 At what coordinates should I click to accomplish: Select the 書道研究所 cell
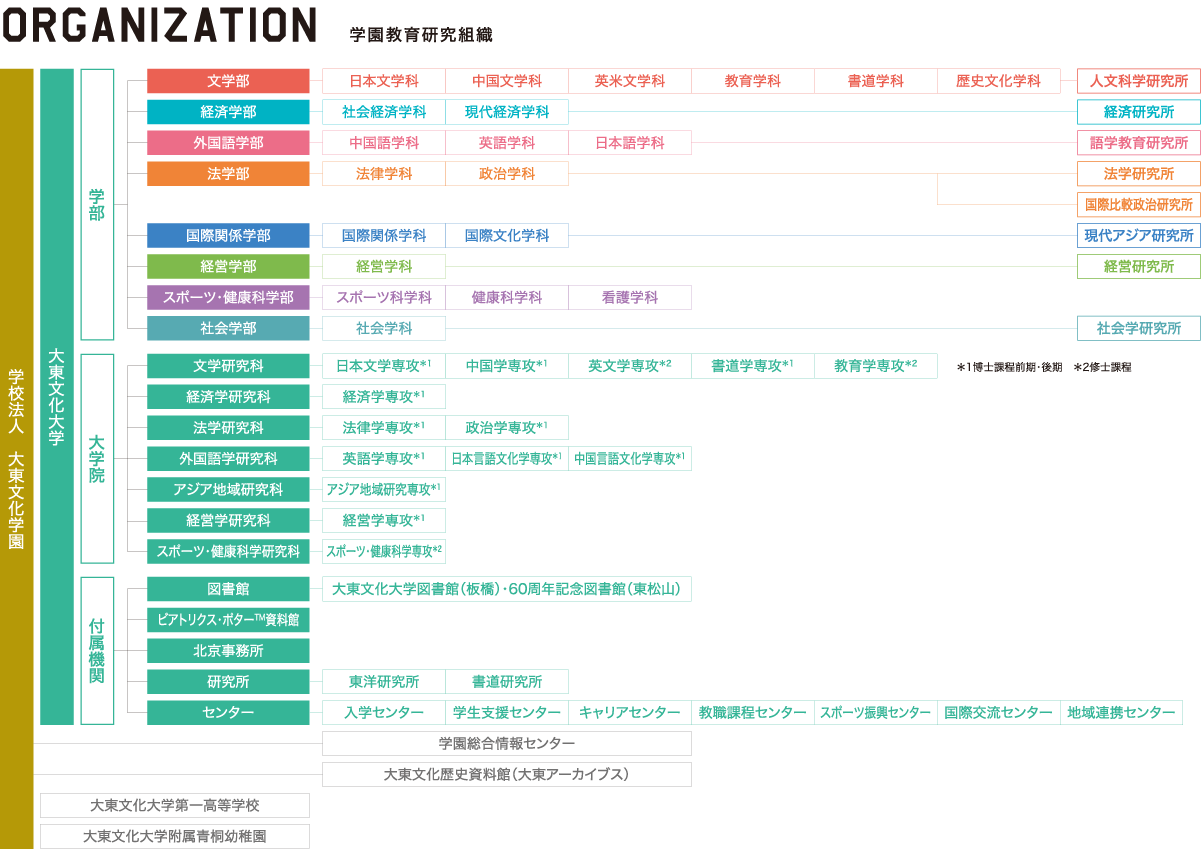click(x=507, y=682)
